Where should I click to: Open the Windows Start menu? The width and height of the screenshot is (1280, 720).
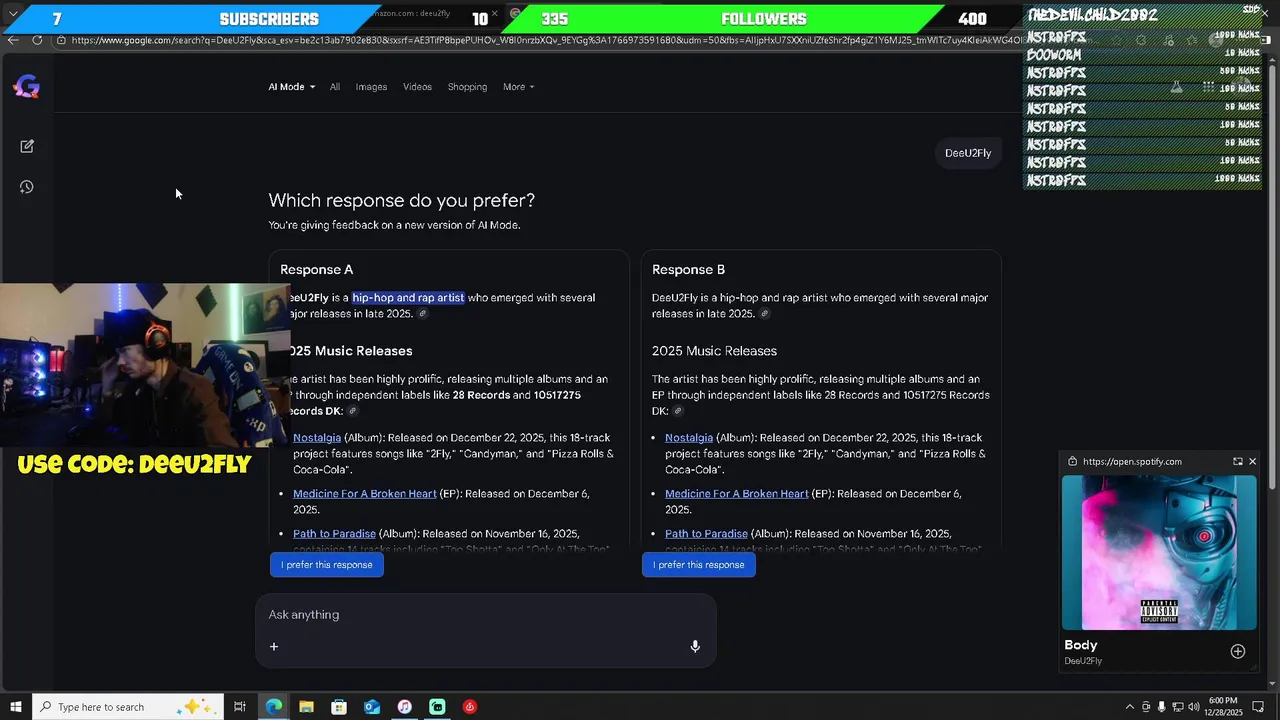tap(15, 707)
